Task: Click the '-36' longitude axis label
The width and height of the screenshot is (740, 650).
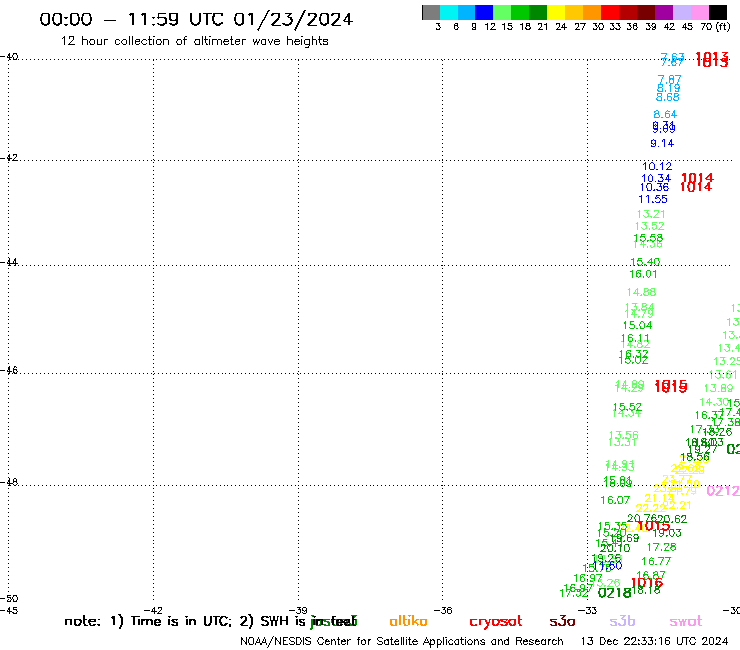Action: tap(443, 610)
